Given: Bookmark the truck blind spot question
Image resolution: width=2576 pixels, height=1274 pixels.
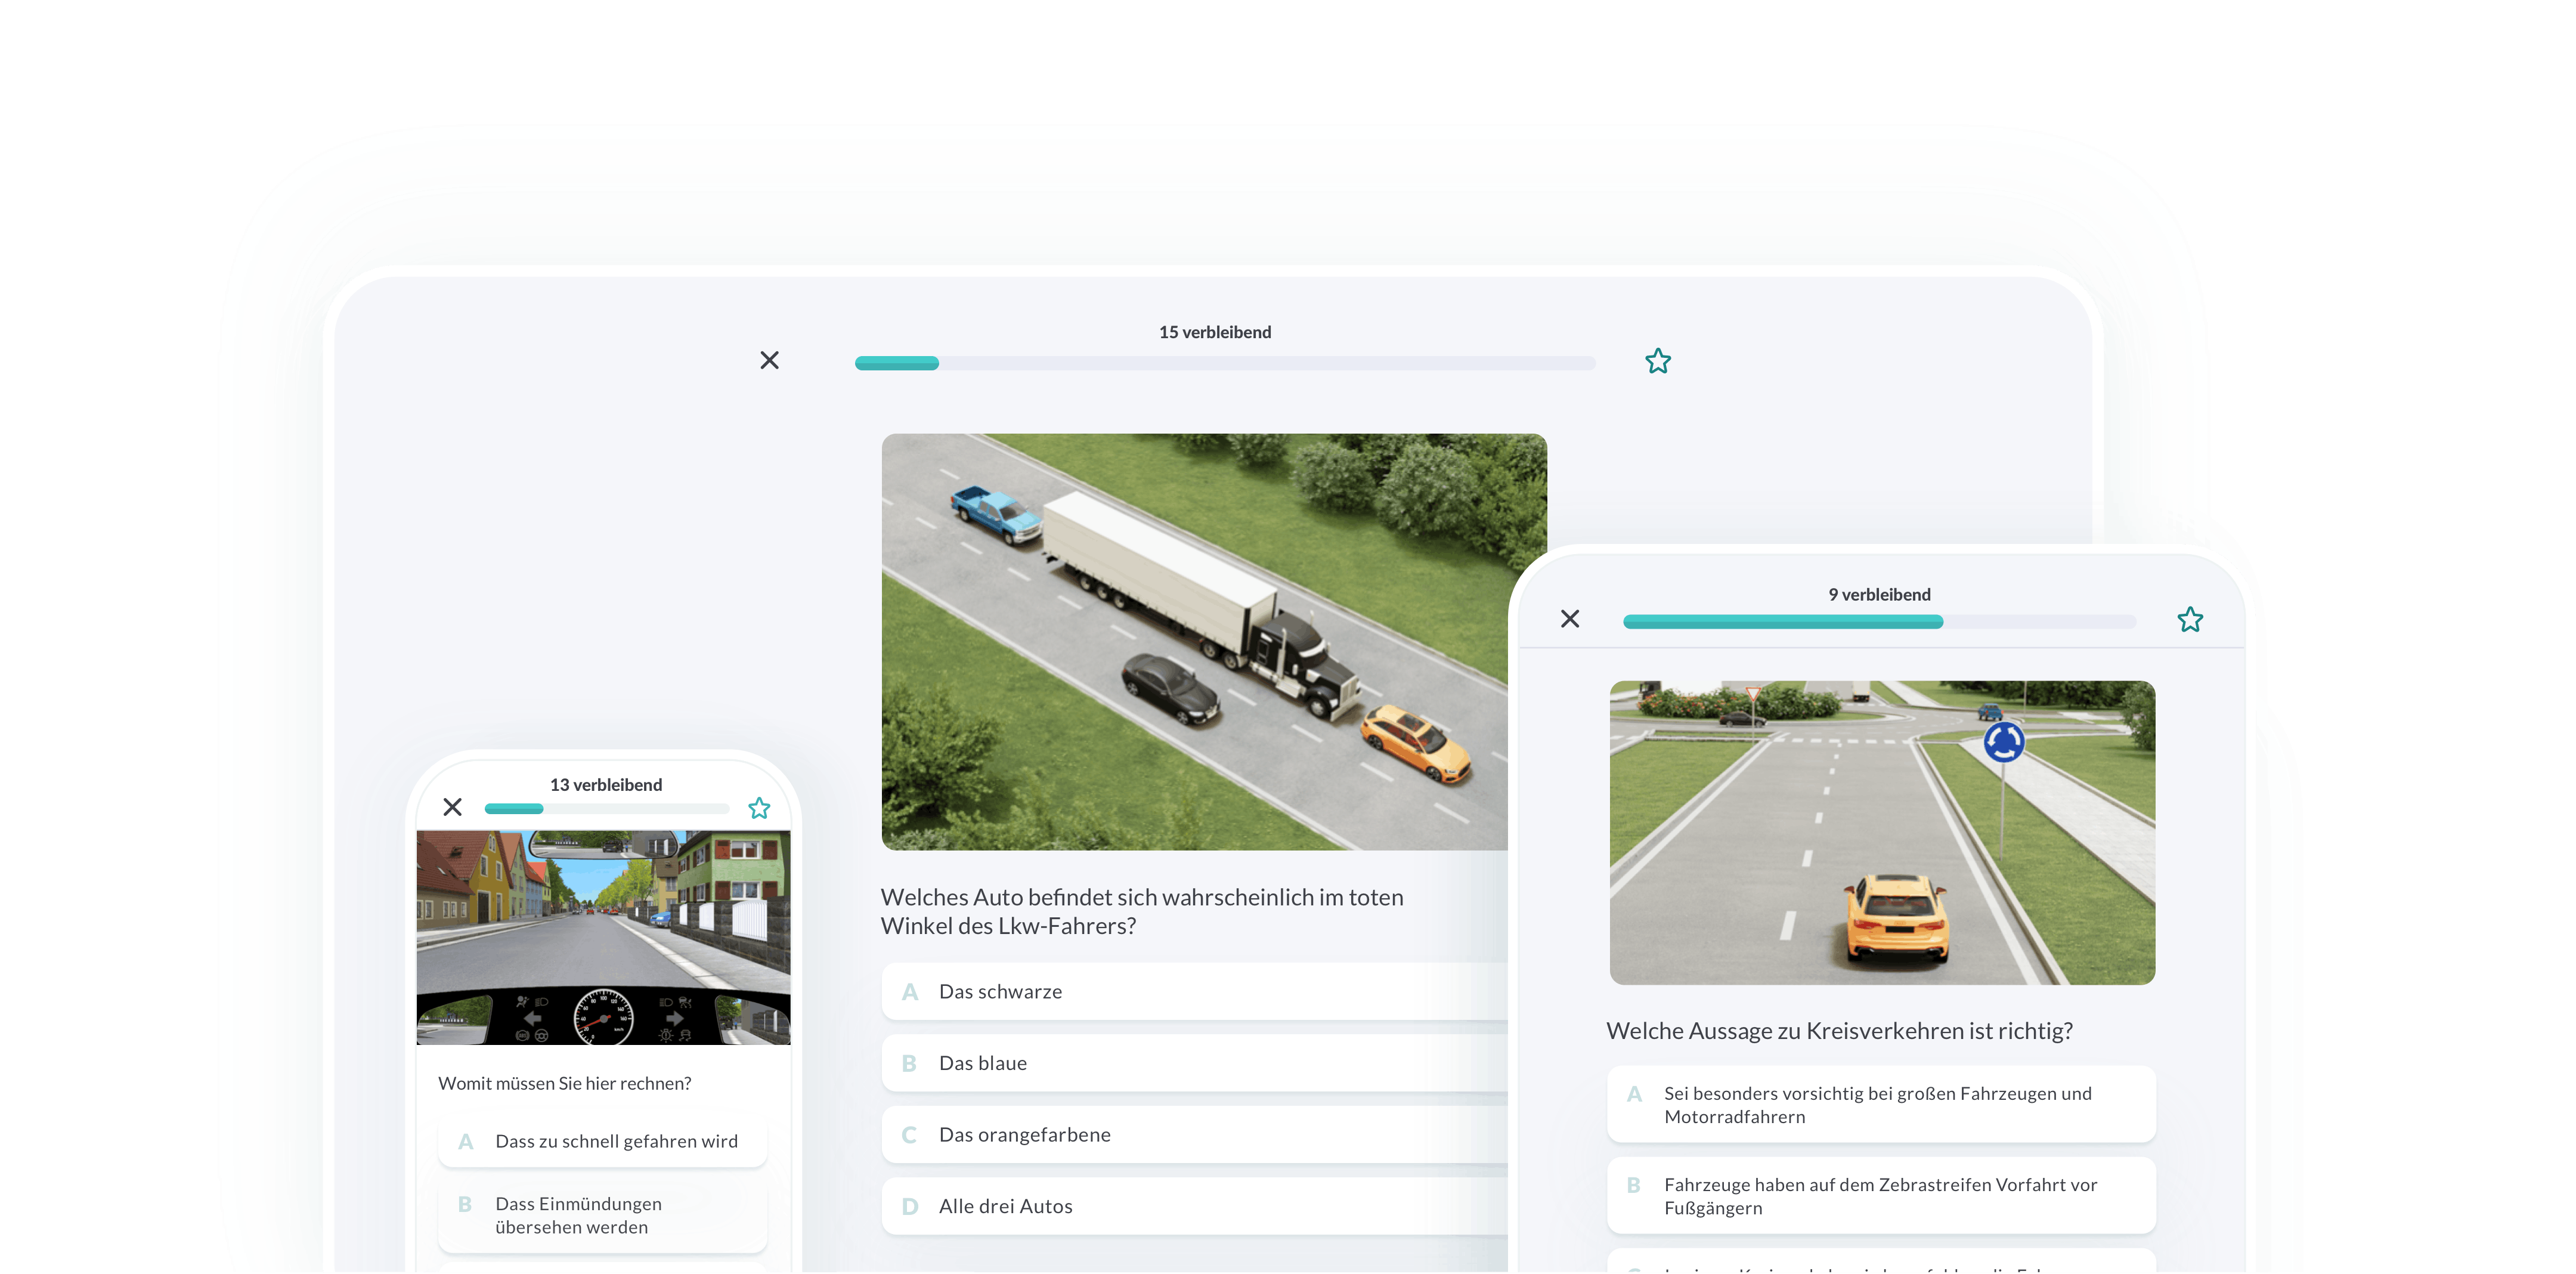Looking at the screenshot, I should tap(1658, 361).
